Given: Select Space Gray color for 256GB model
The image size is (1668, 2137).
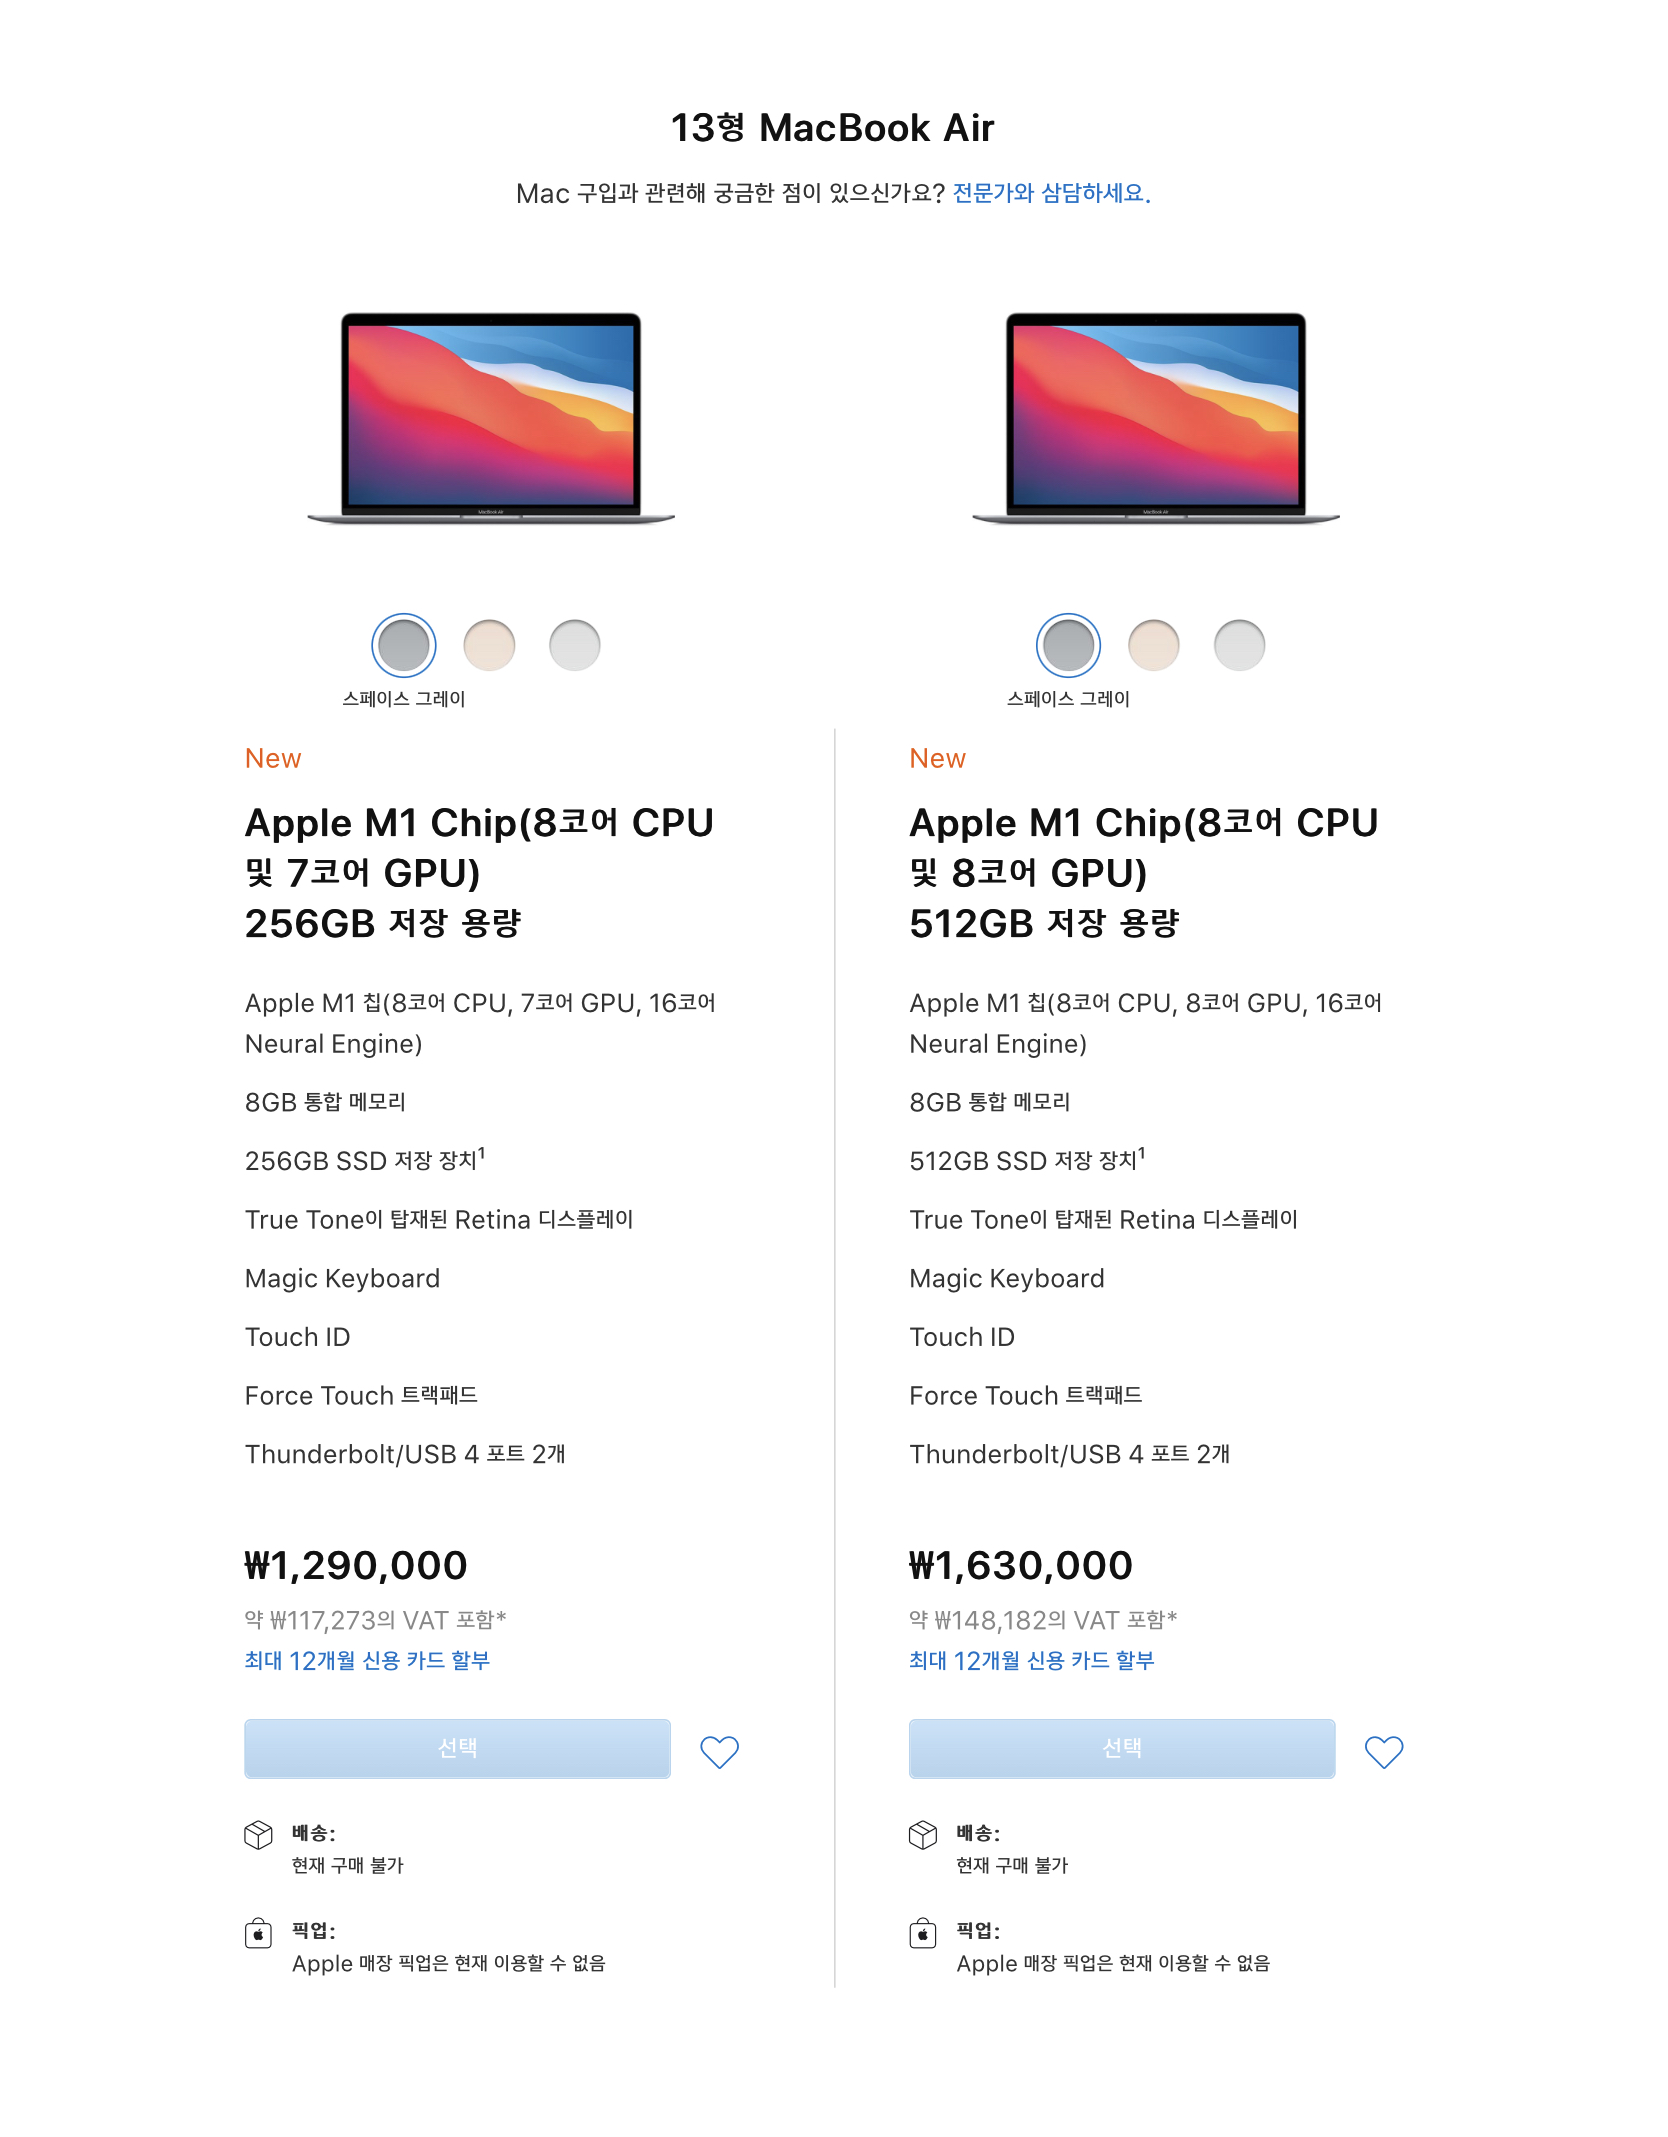Looking at the screenshot, I should pos(404,645).
